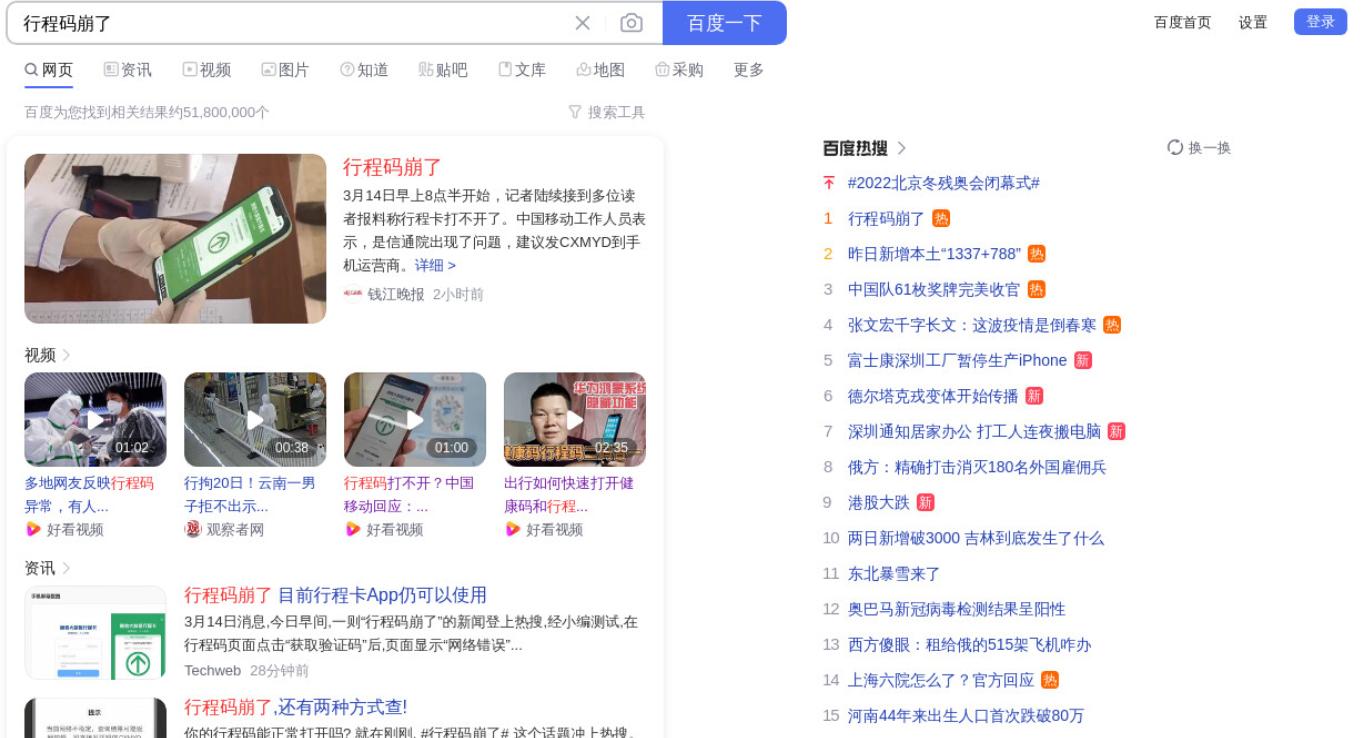Viewport: 1366px width, 738px height.
Task: Open 富士康深圳工厂暂停生产iPhone
Action: pos(957,360)
